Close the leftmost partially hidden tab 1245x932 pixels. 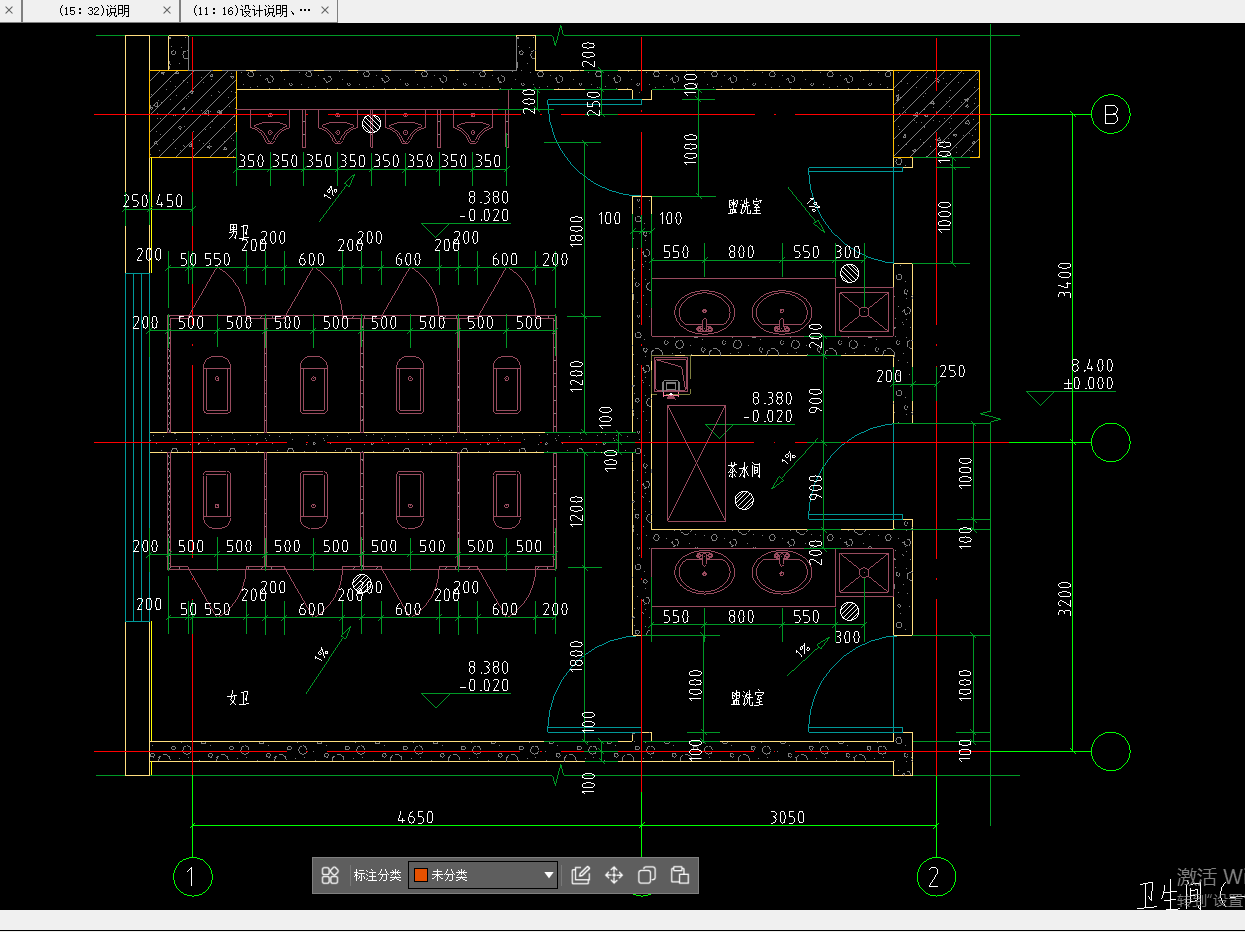[x=8, y=11]
